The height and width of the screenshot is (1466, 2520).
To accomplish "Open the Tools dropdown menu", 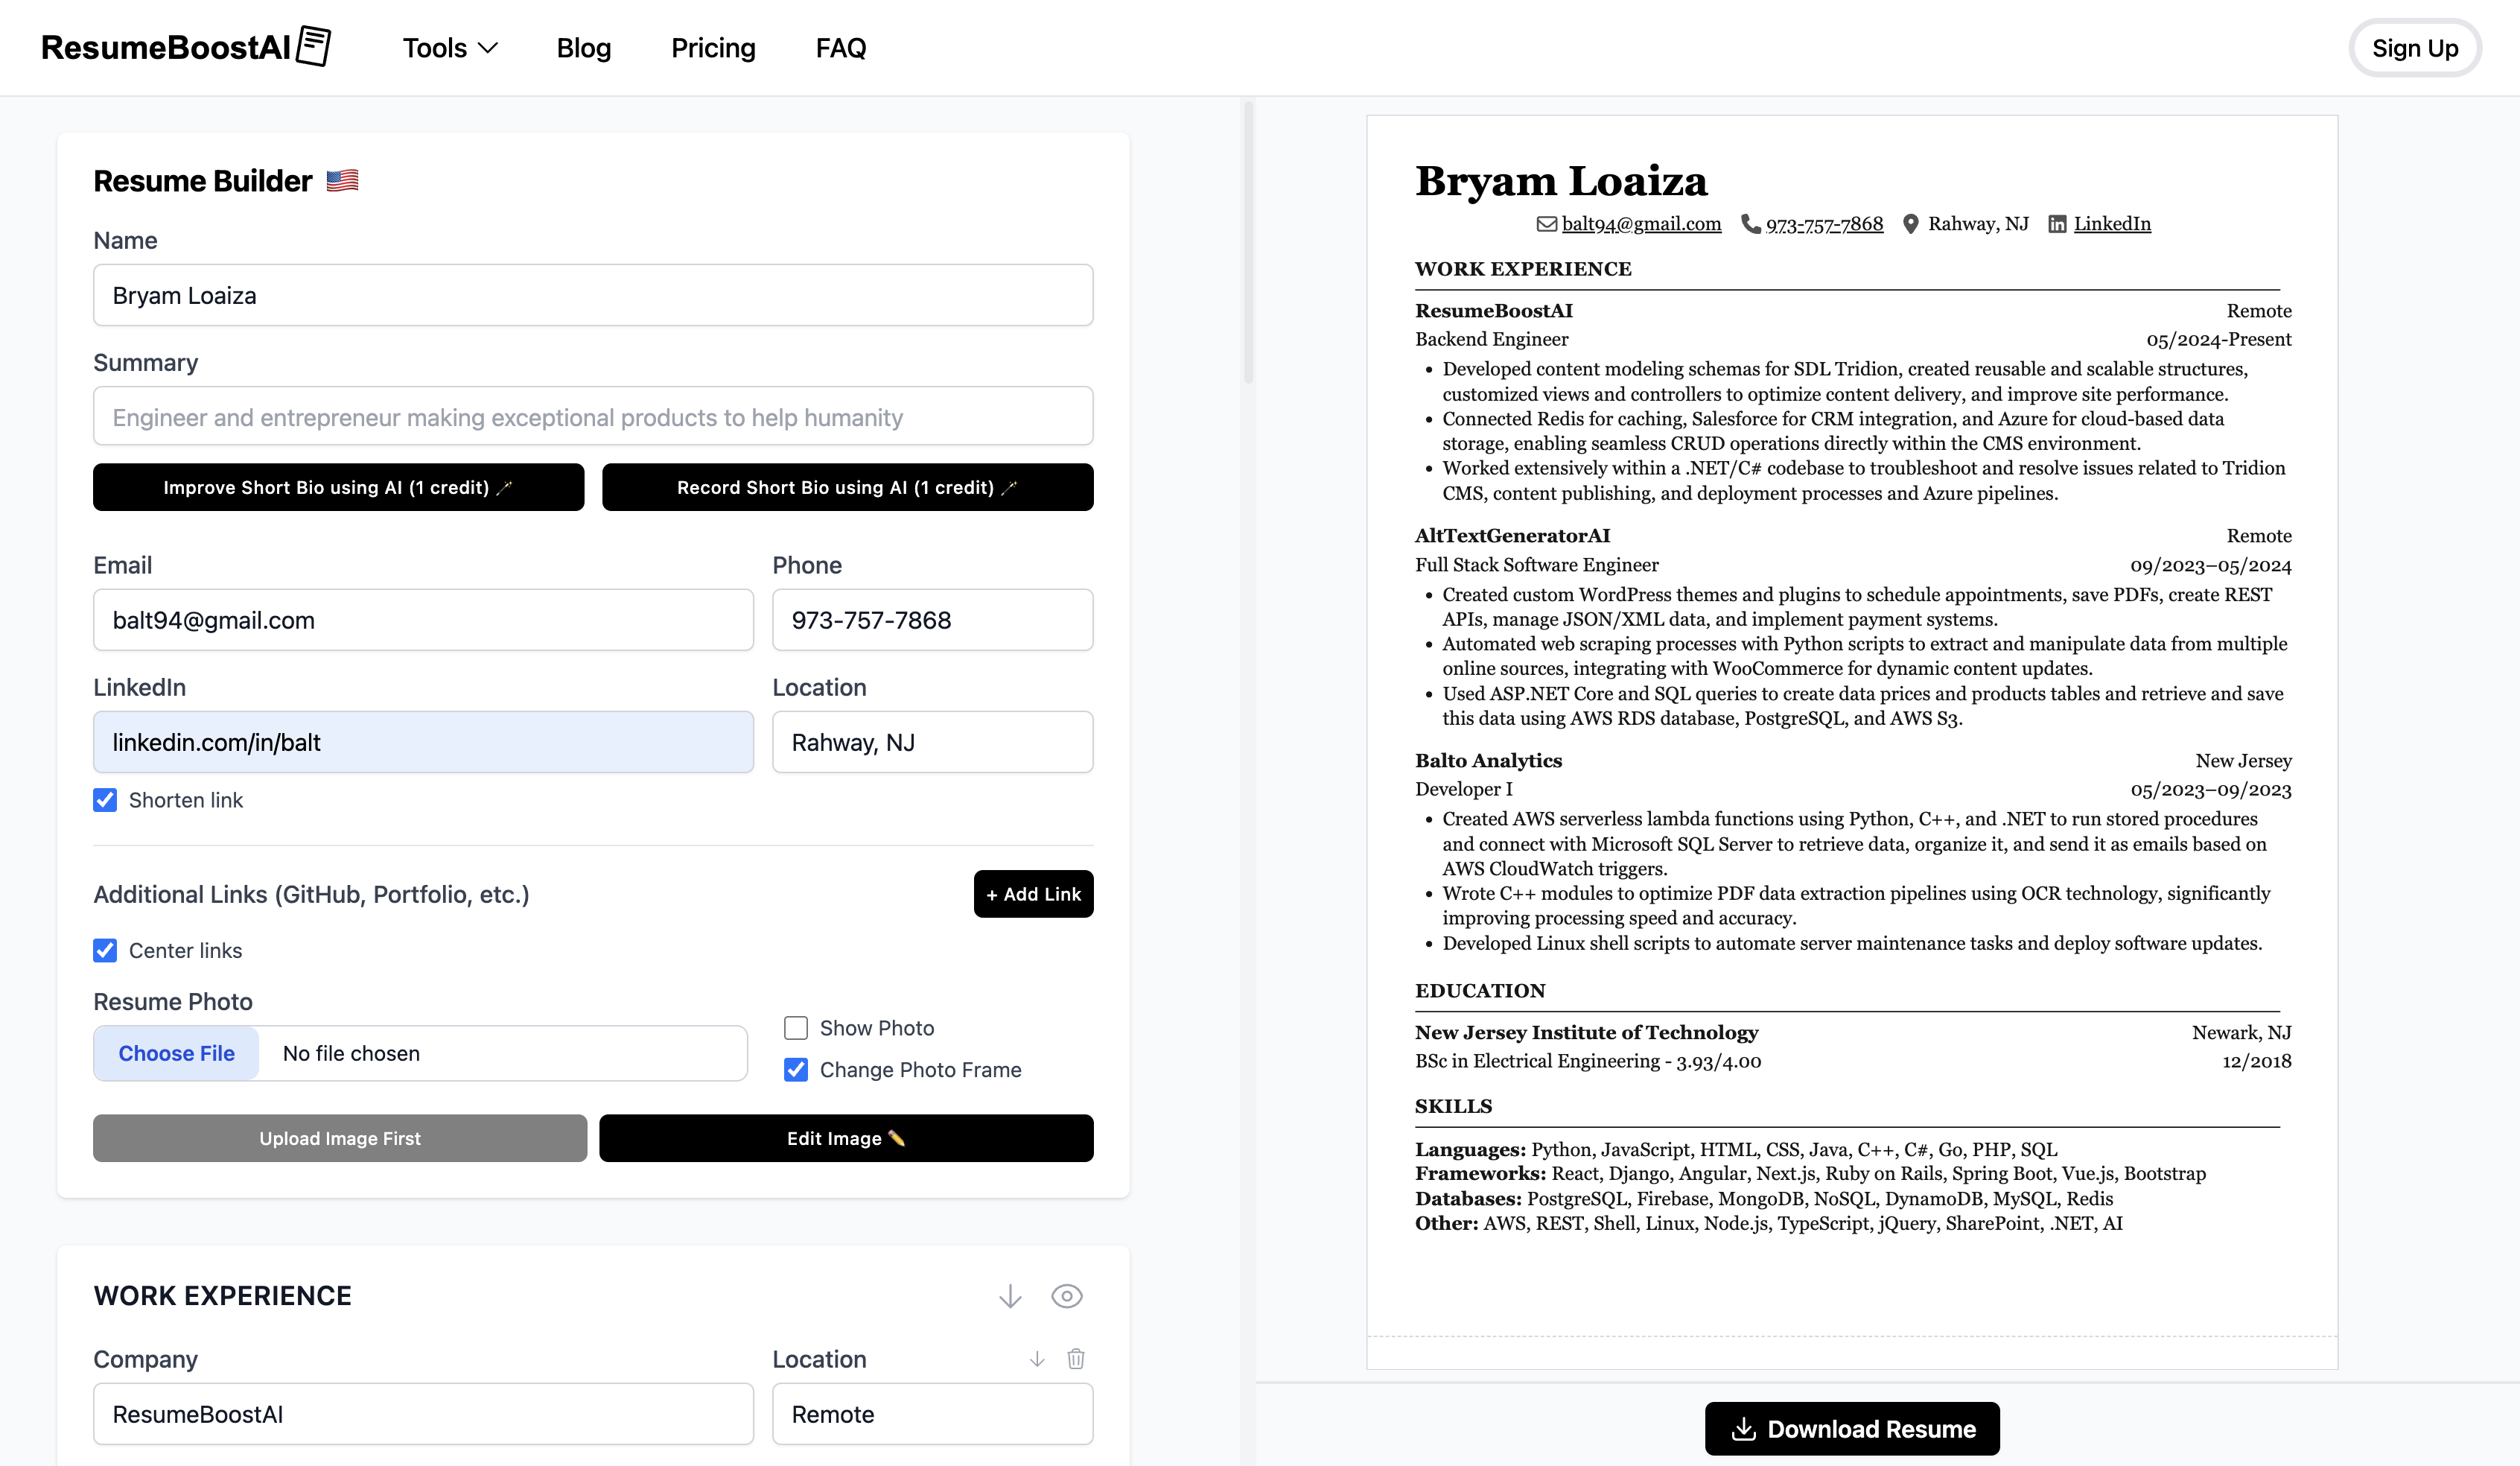I will 448,47.
